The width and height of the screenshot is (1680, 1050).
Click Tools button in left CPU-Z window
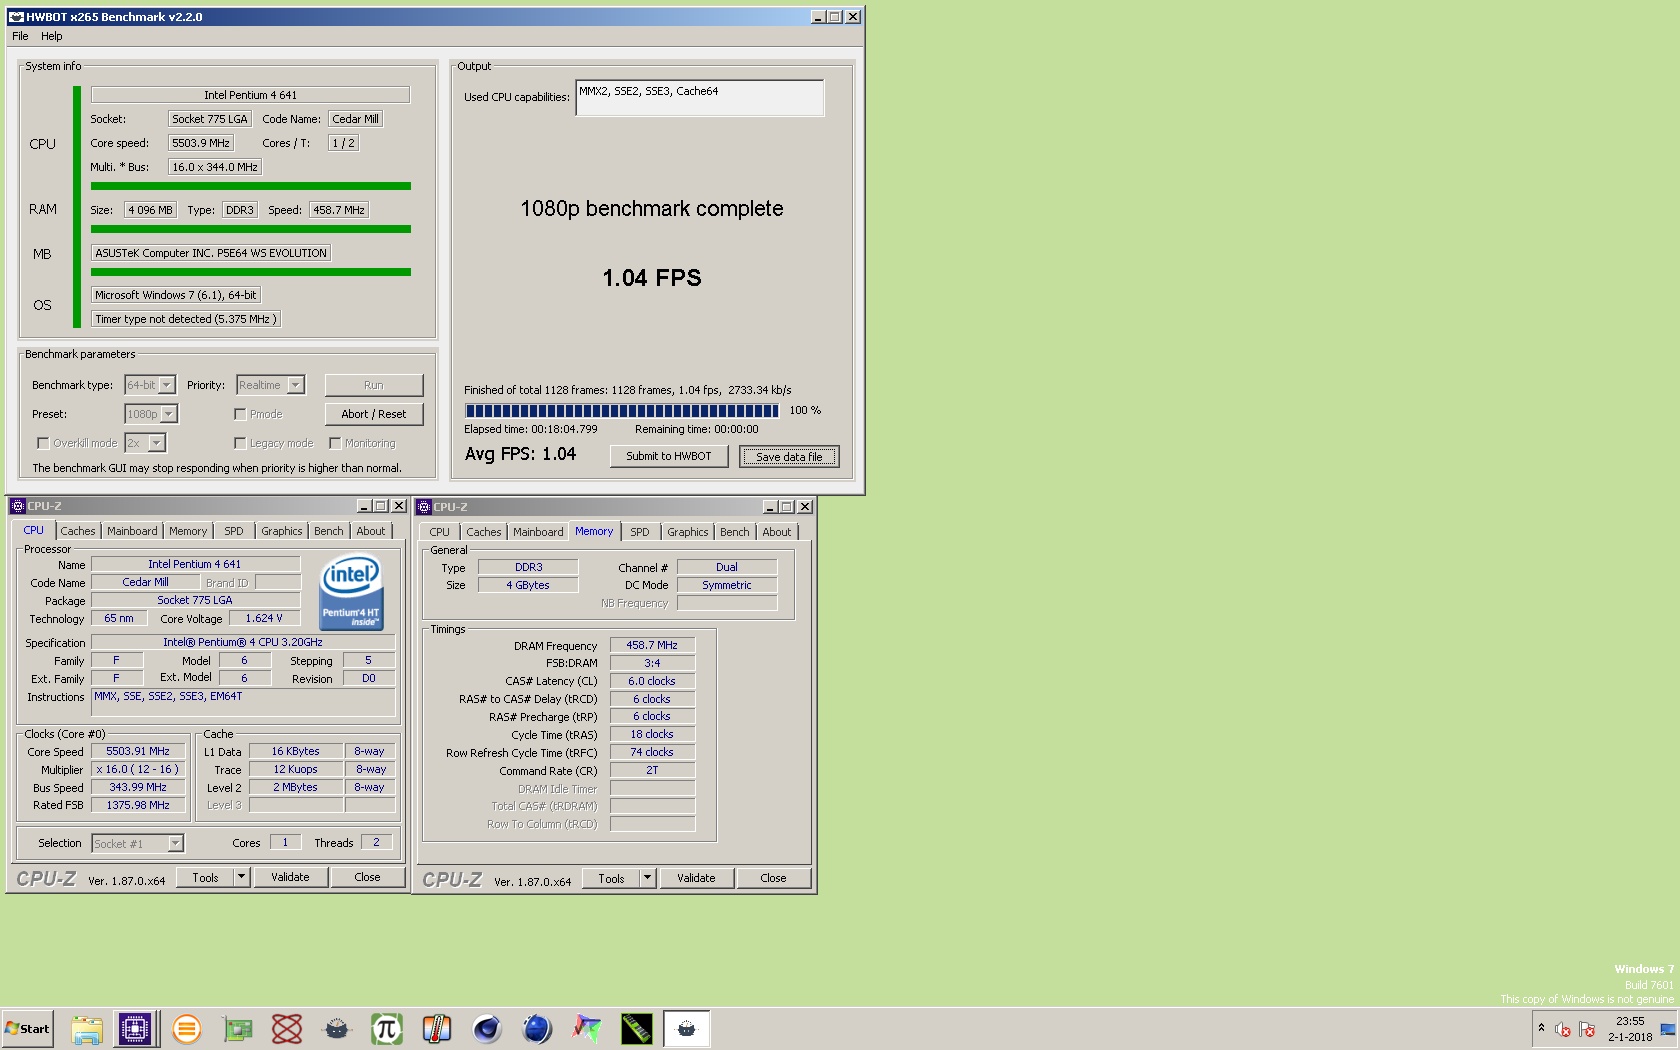pos(206,877)
